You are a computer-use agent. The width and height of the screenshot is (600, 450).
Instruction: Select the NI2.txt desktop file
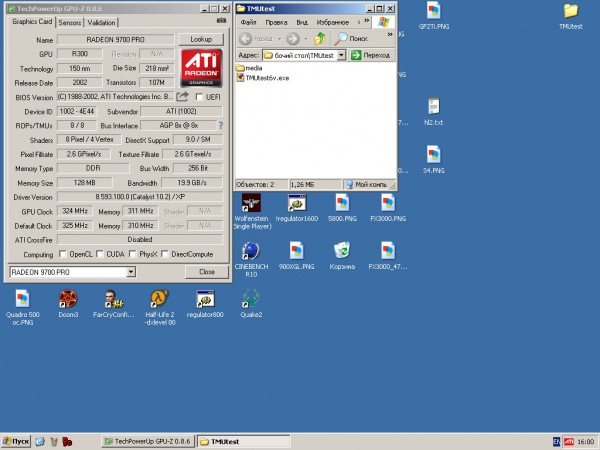tap(434, 111)
